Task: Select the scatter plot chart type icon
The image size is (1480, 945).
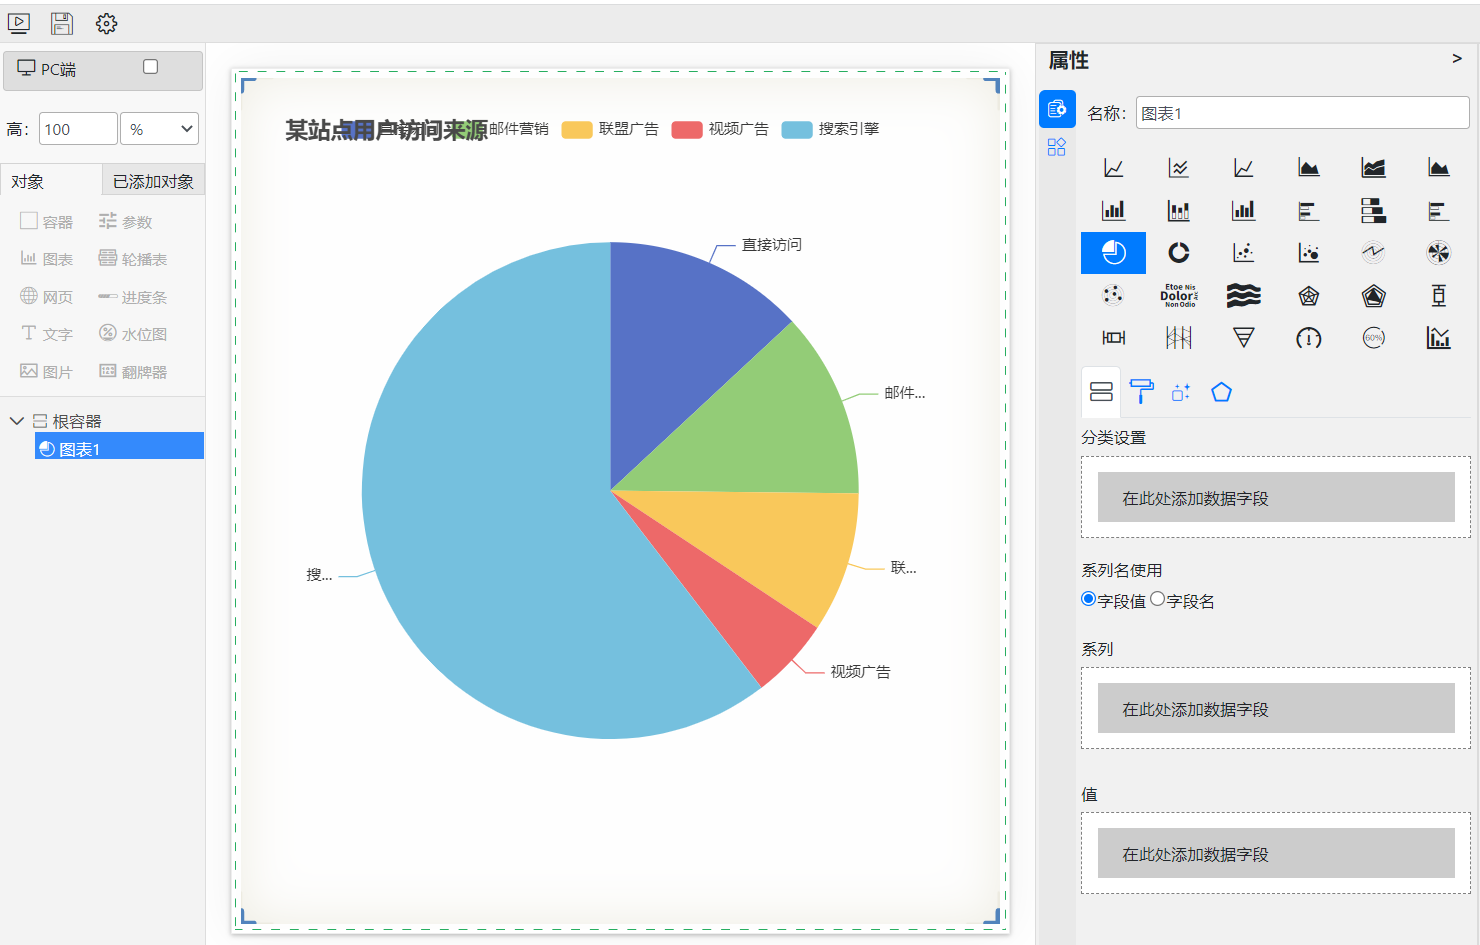Action: [1244, 253]
